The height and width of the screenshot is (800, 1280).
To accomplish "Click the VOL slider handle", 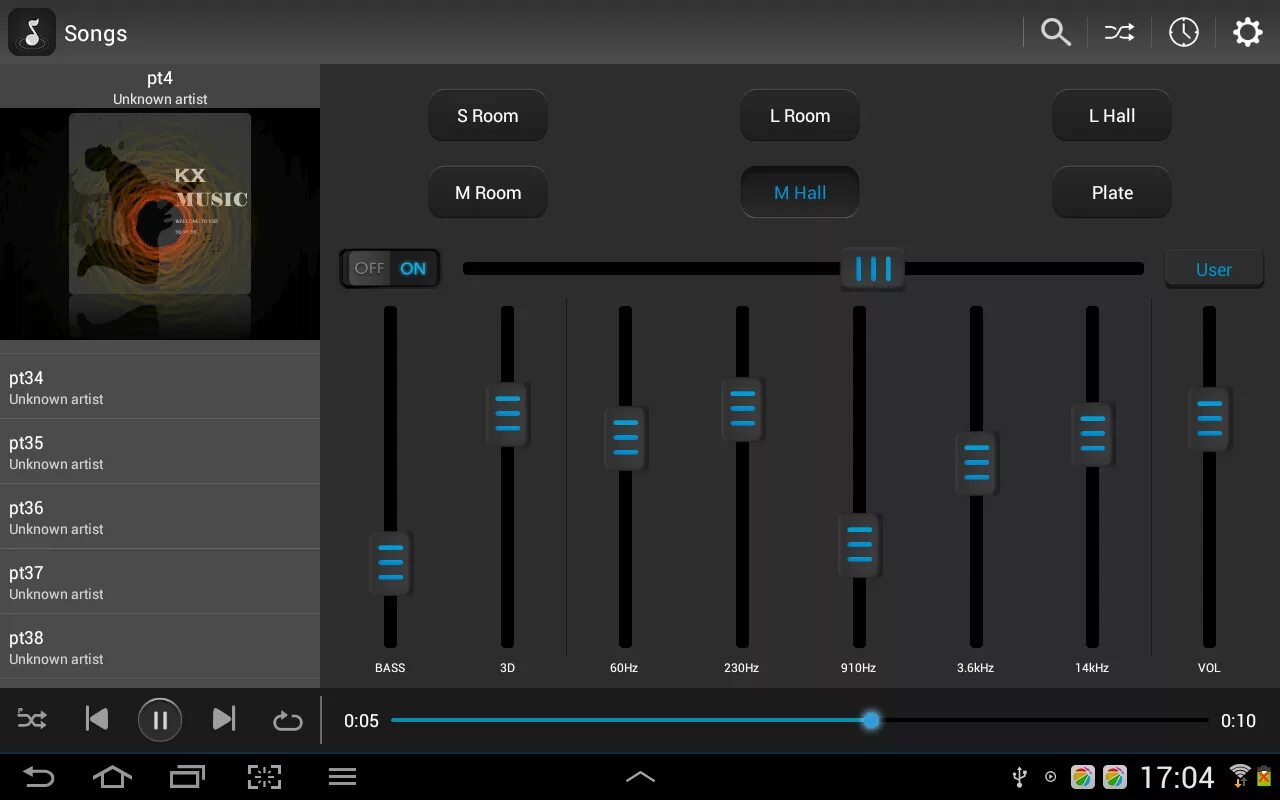I will pos(1210,419).
